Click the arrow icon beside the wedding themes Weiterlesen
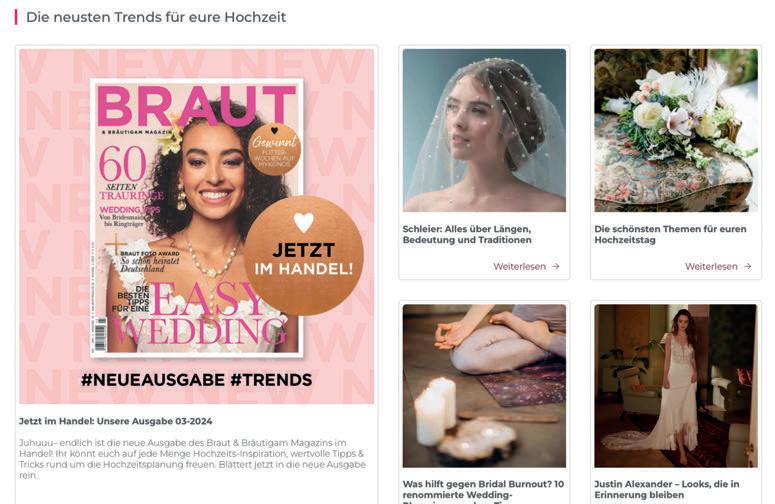The height and width of the screenshot is (504, 775). click(x=747, y=266)
